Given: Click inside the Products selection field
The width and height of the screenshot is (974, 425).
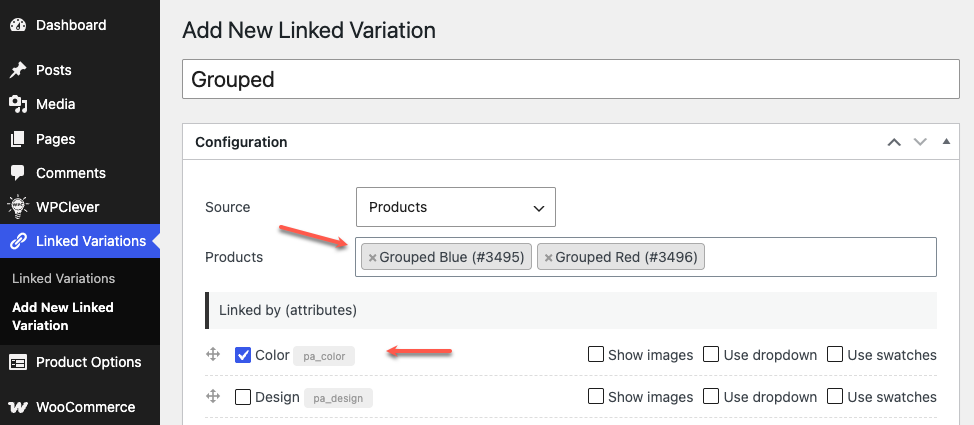Looking at the screenshot, I should click(x=645, y=257).
